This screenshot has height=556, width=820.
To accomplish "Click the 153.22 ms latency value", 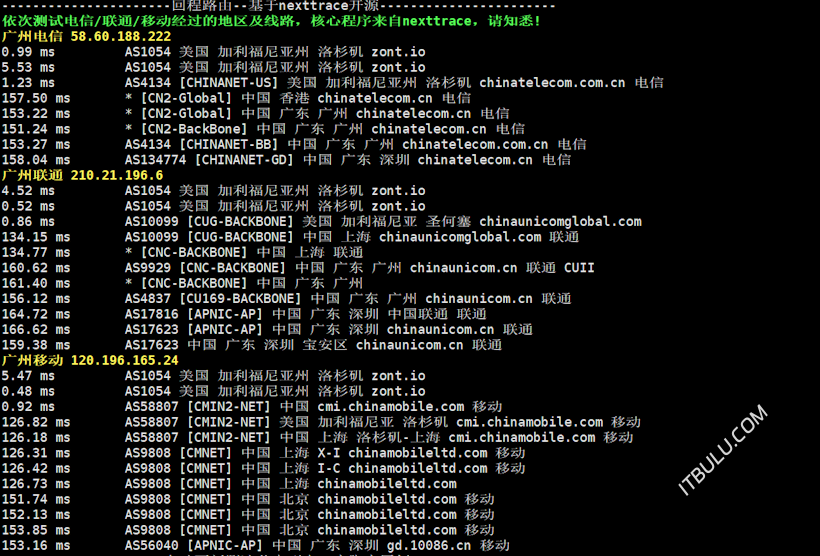I will coord(36,114).
